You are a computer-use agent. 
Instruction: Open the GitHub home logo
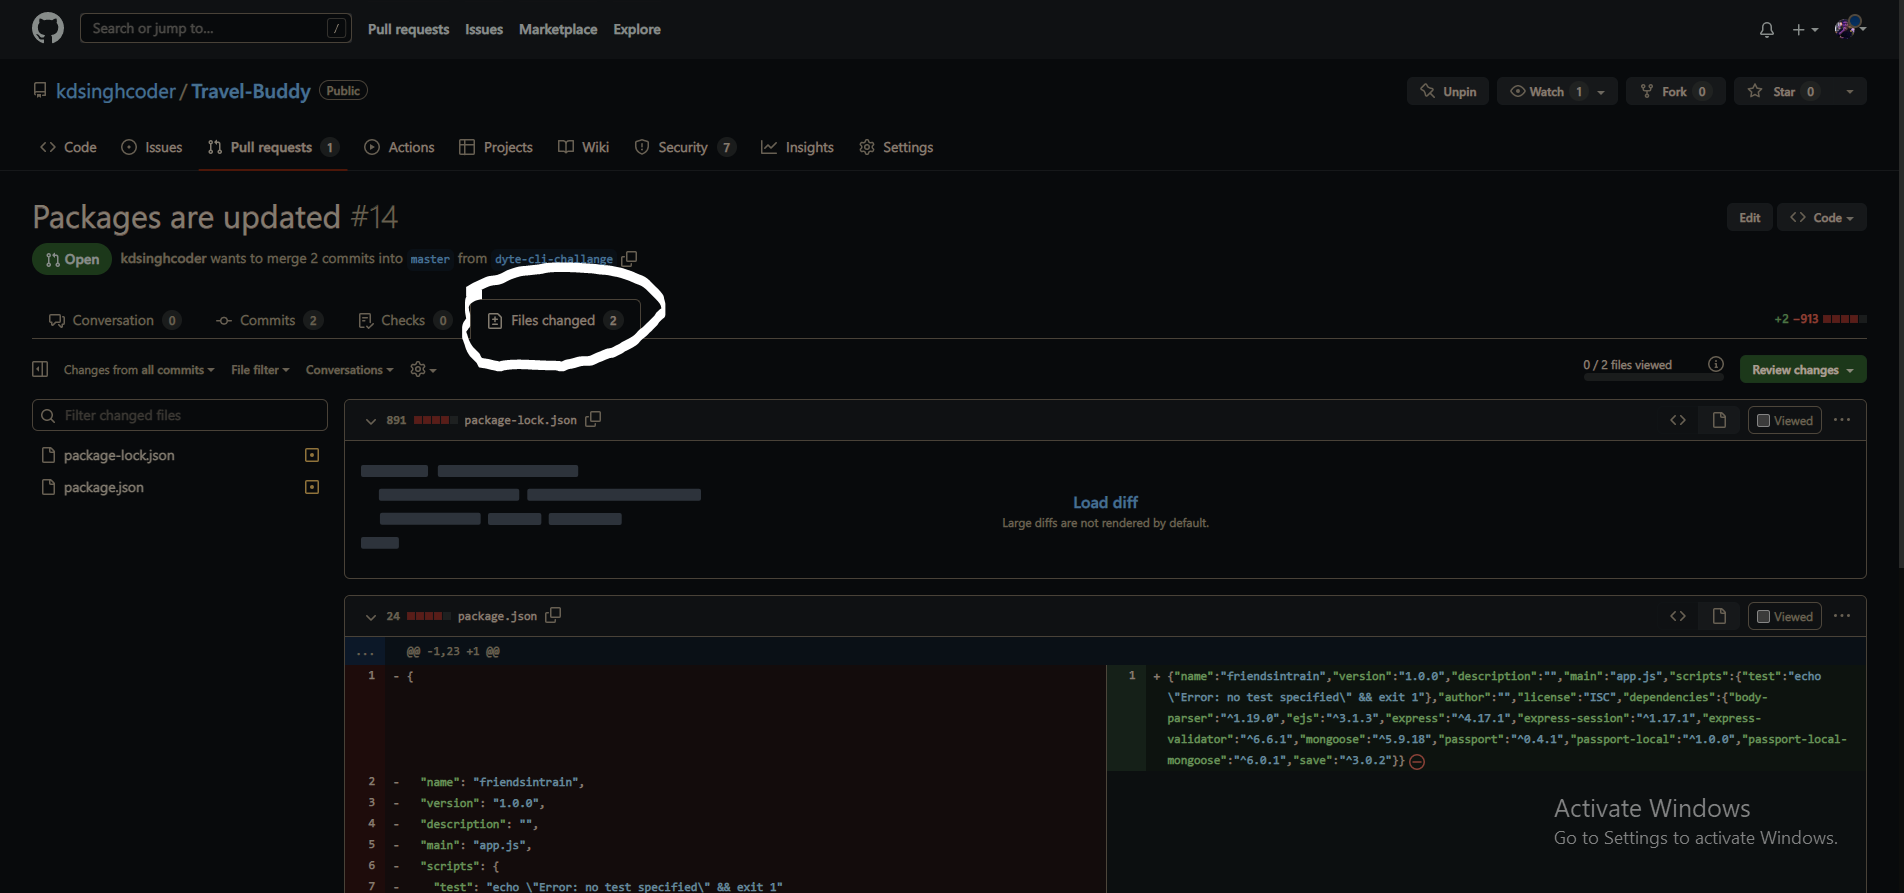(47, 28)
